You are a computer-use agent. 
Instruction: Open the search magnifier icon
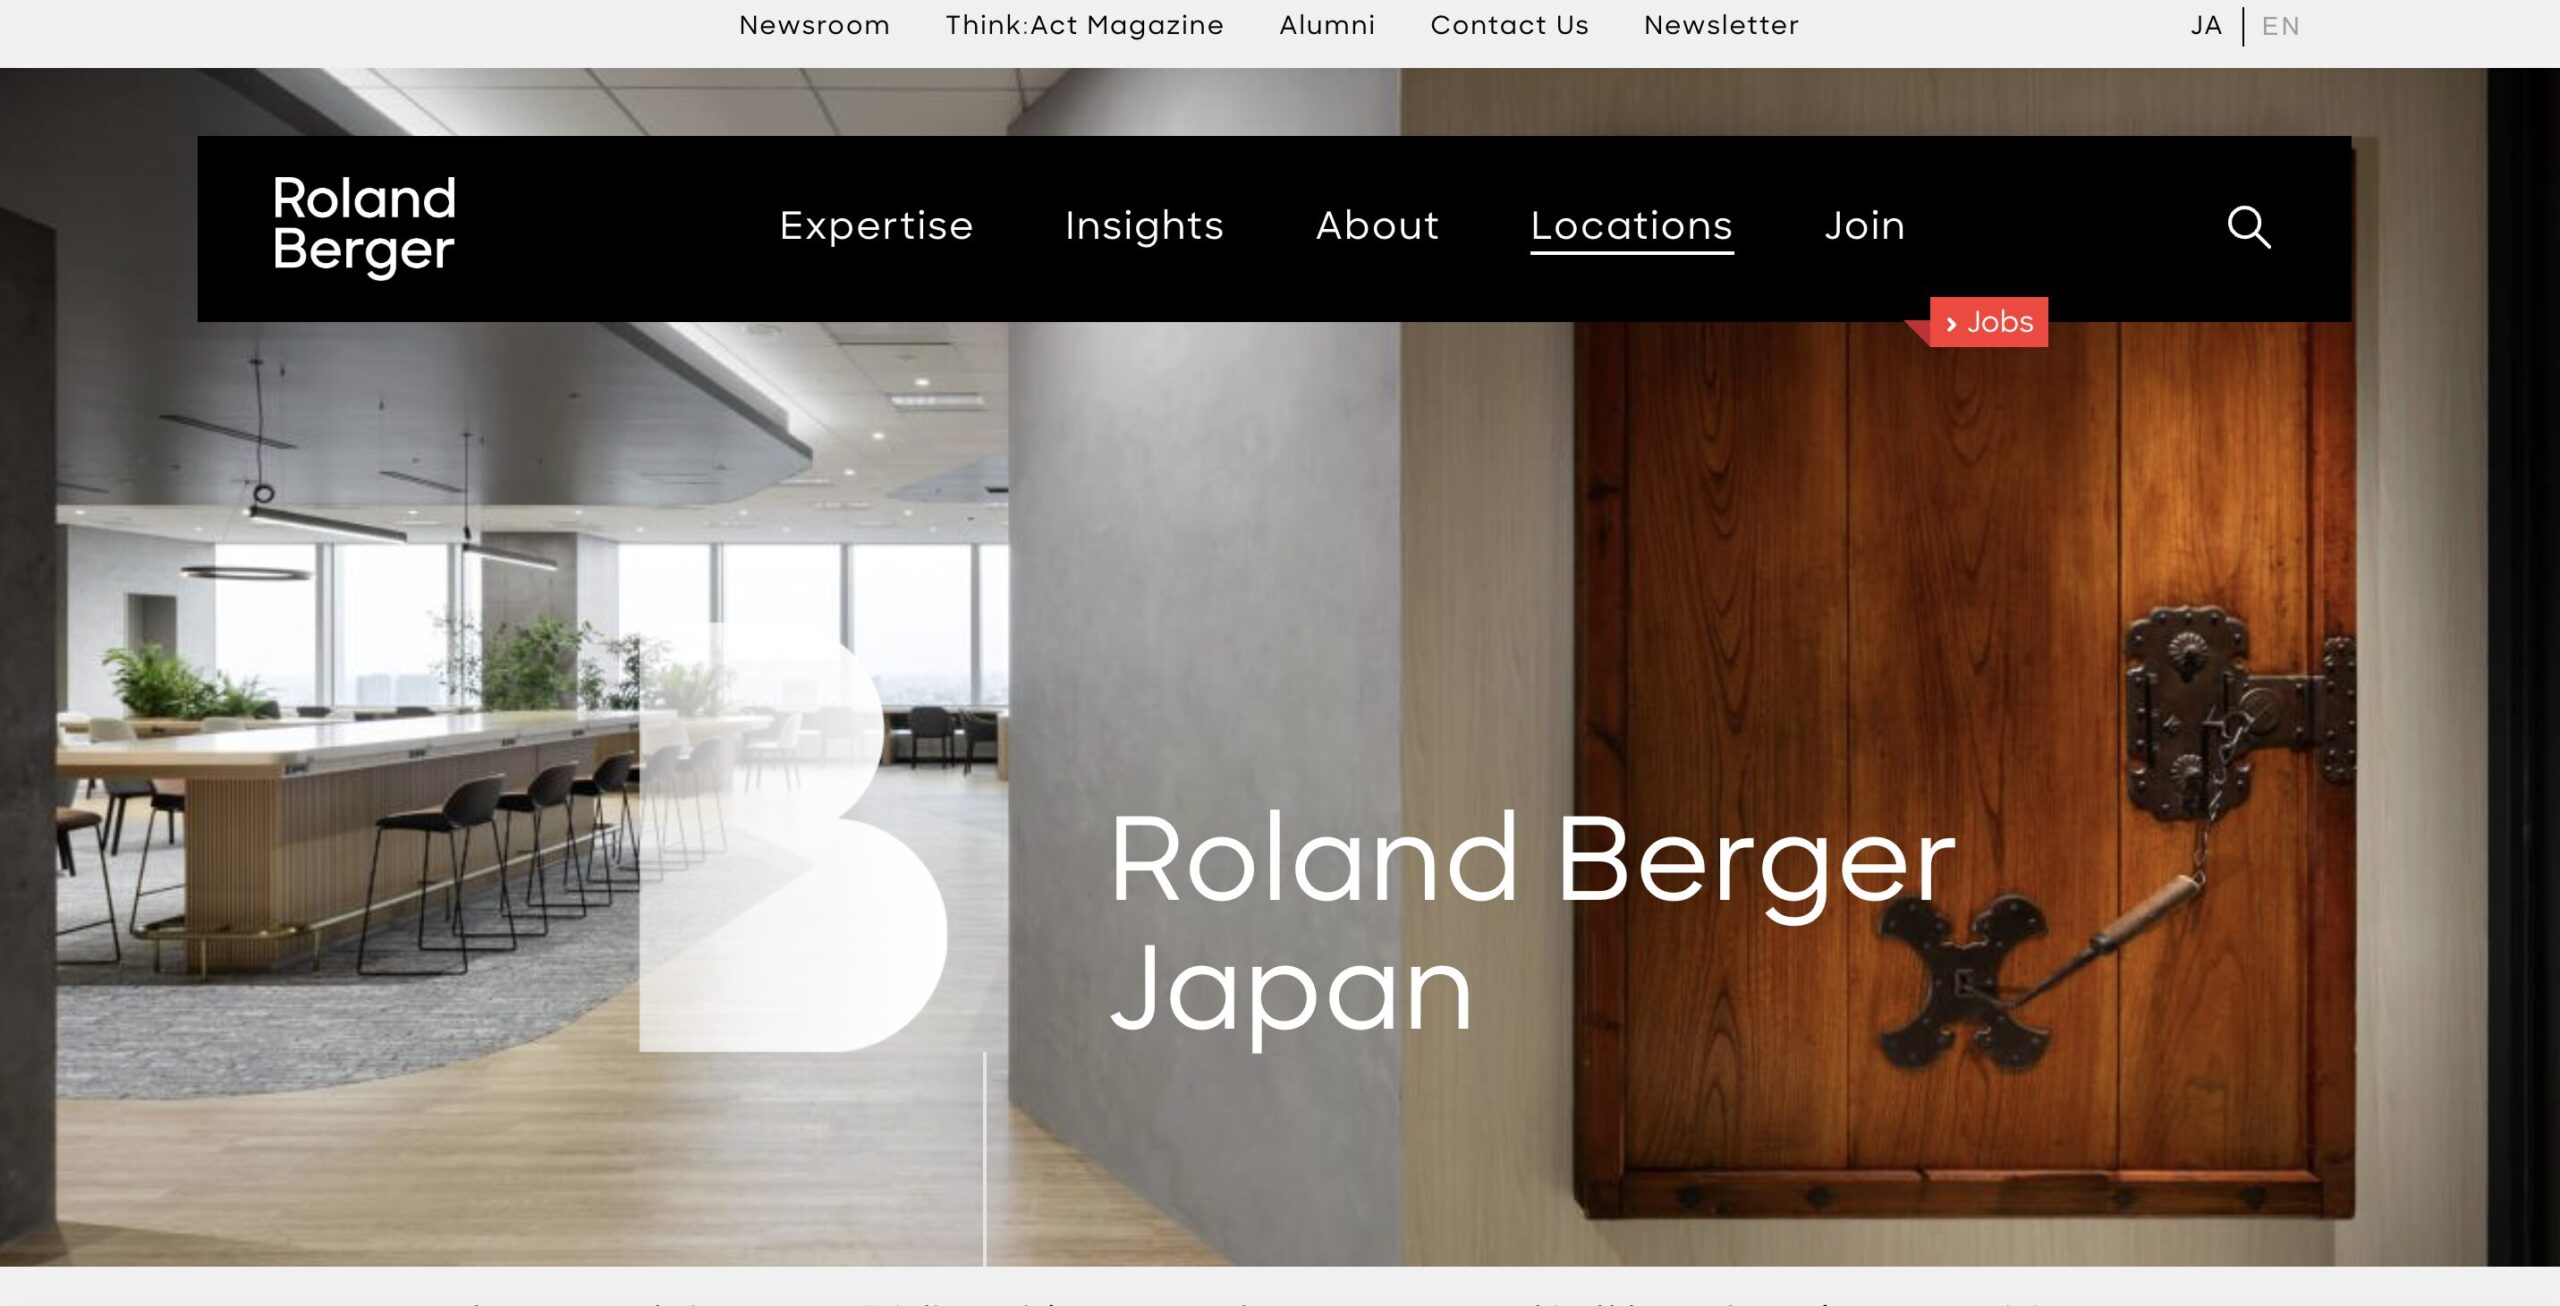coord(2249,227)
